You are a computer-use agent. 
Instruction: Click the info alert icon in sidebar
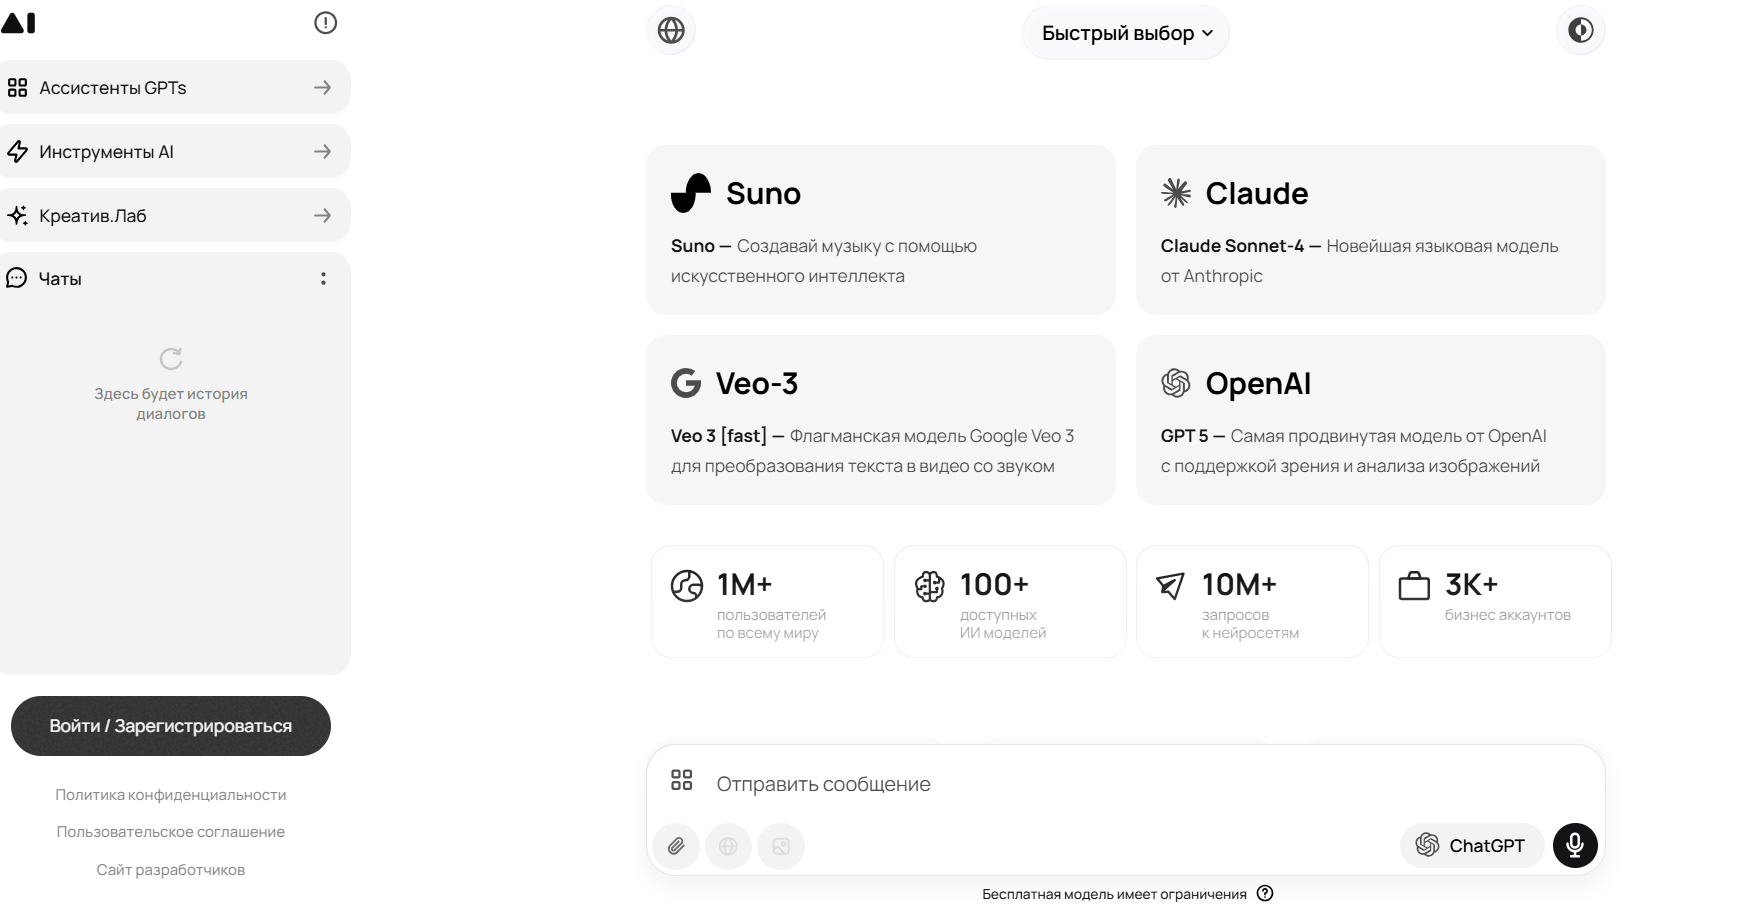pos(325,23)
